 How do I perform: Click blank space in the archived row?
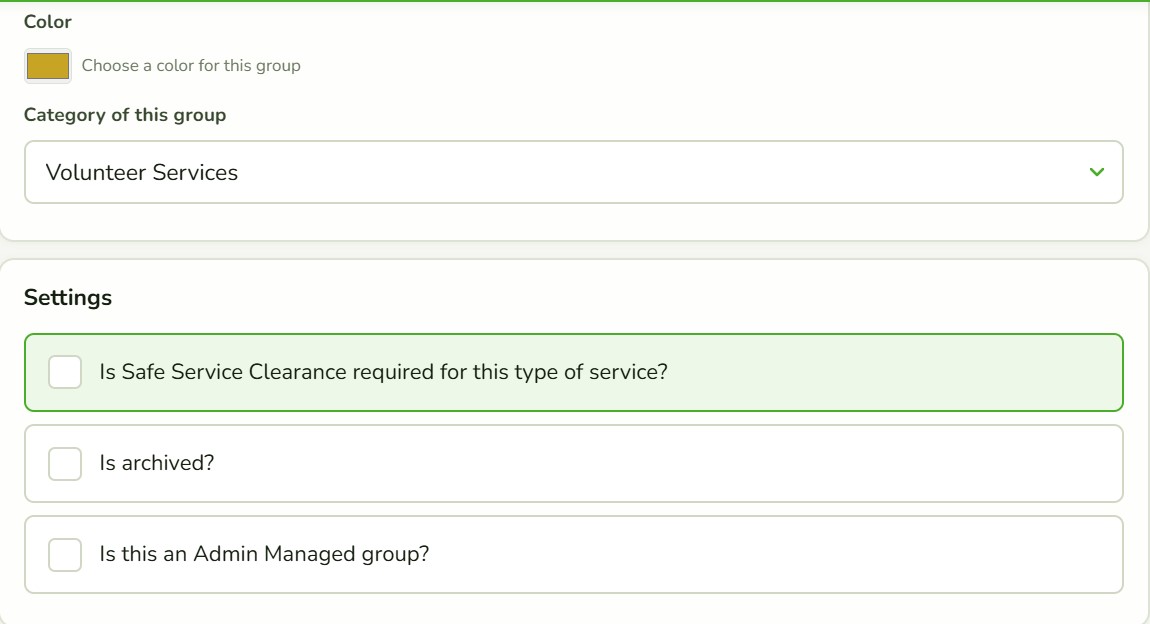(660, 463)
